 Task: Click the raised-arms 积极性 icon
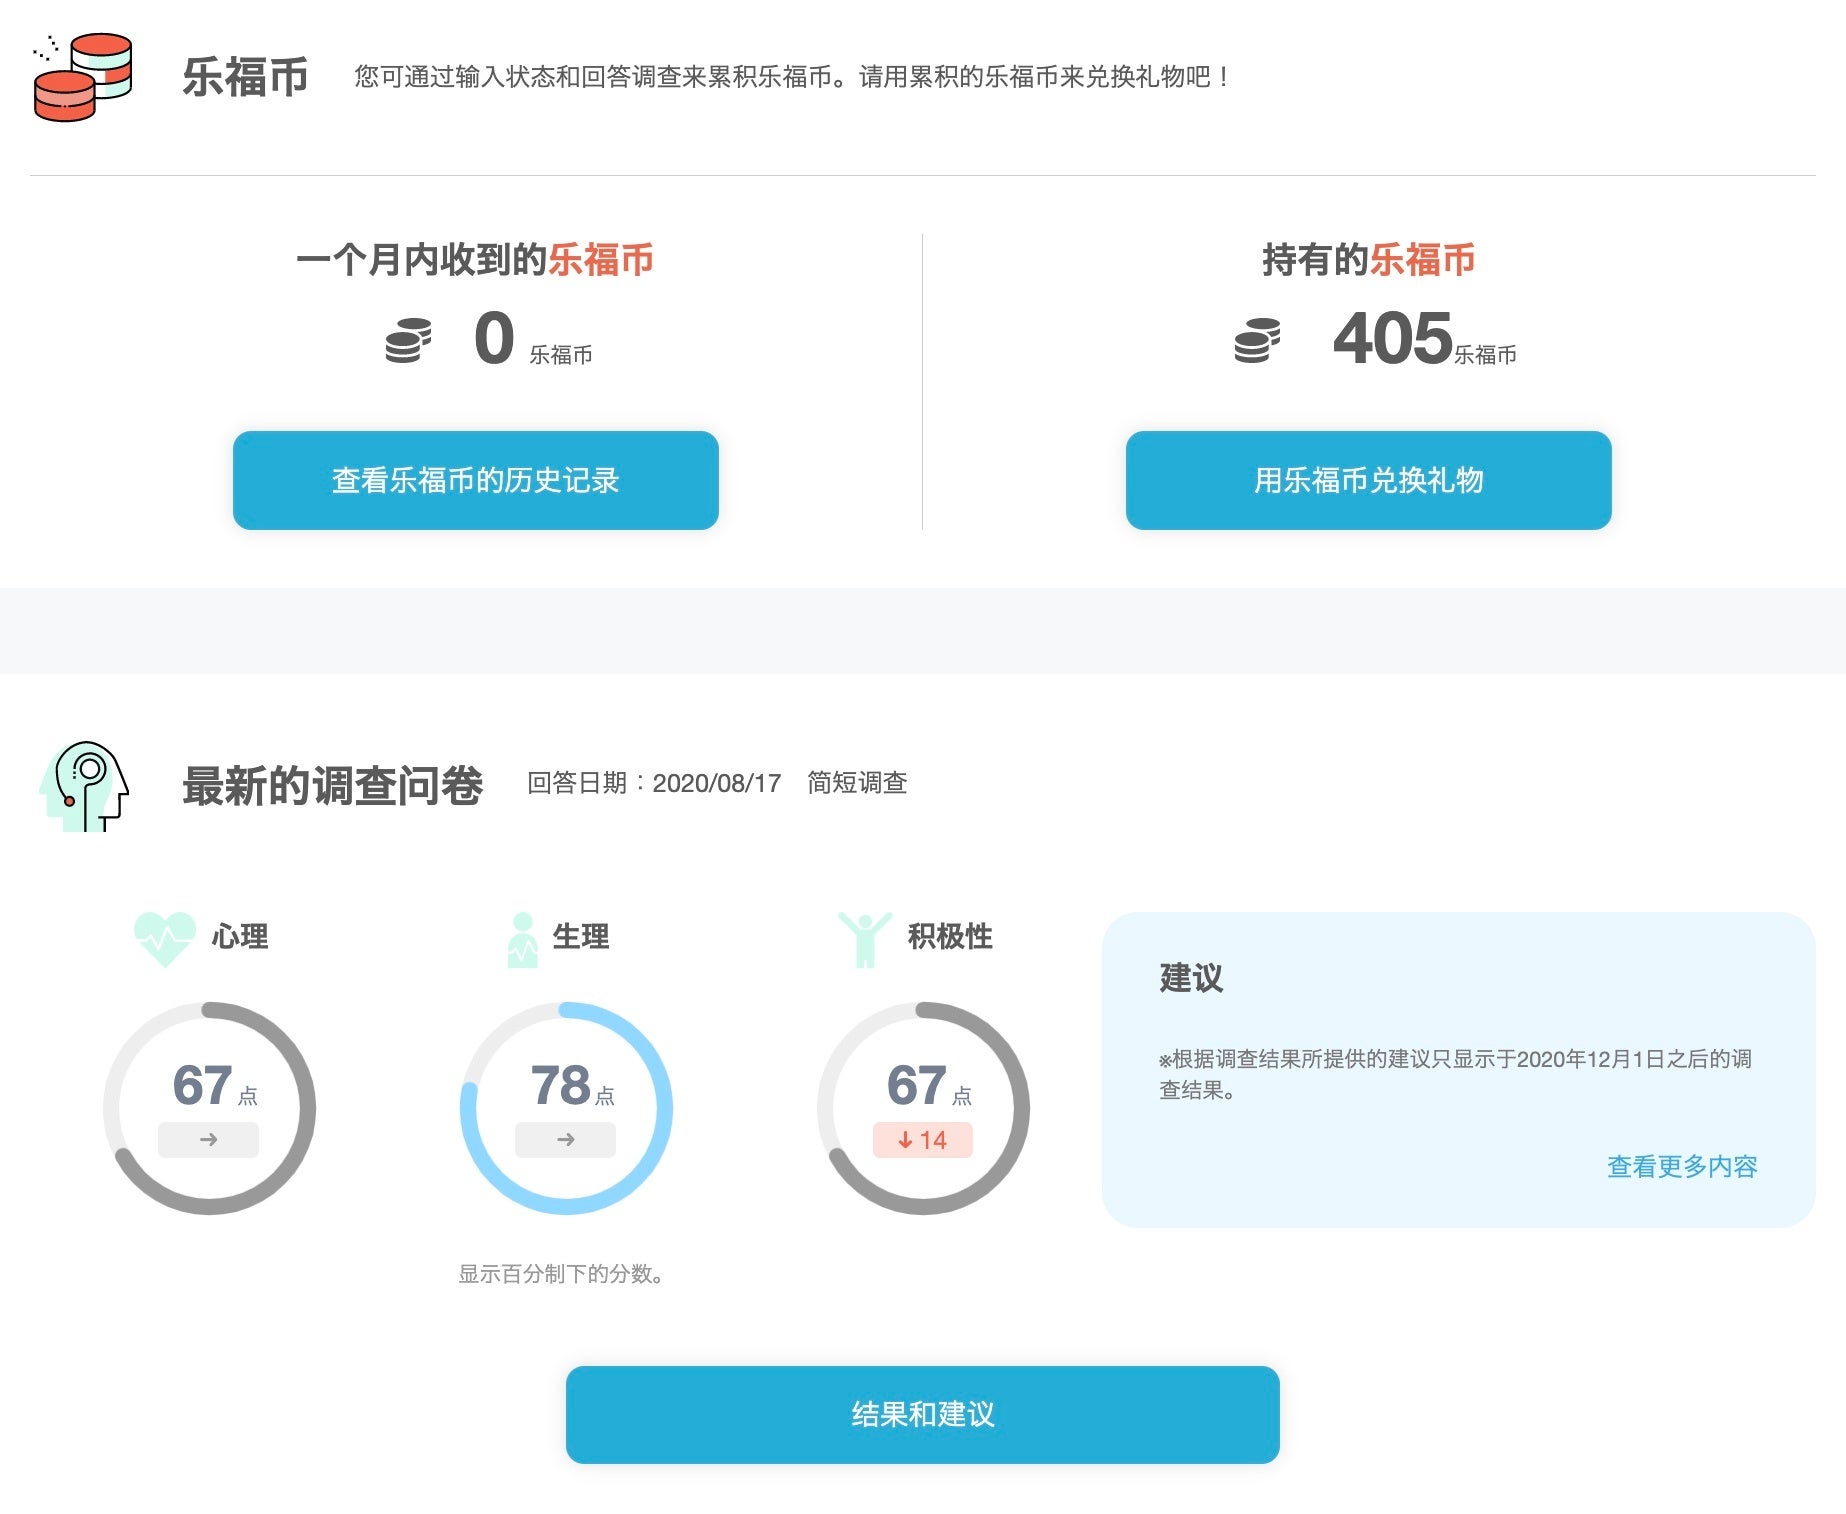coord(864,939)
